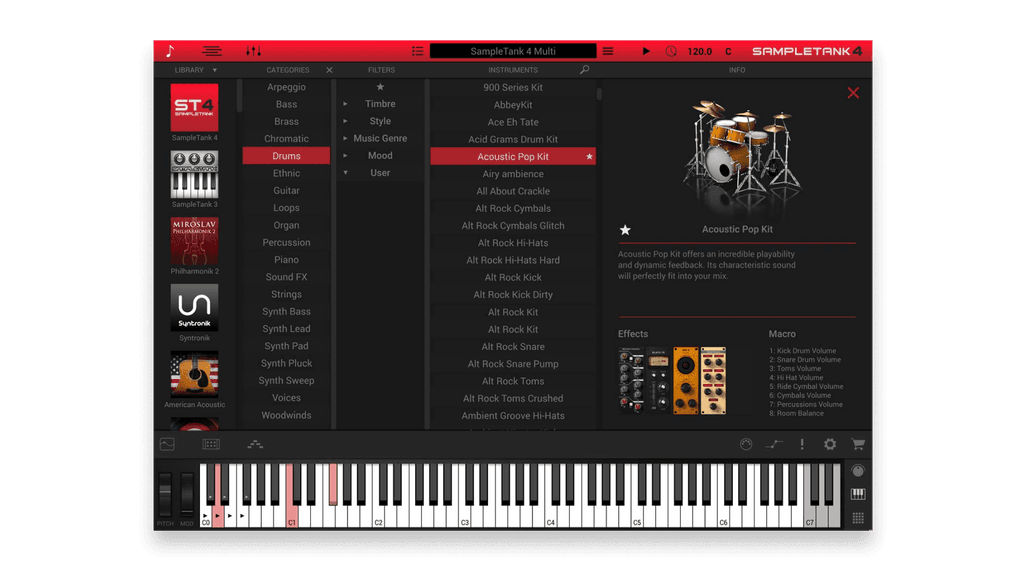Open SampleTank settings with the gear icon
Image resolution: width=1024 pixels, height=576 pixels.
click(x=829, y=444)
